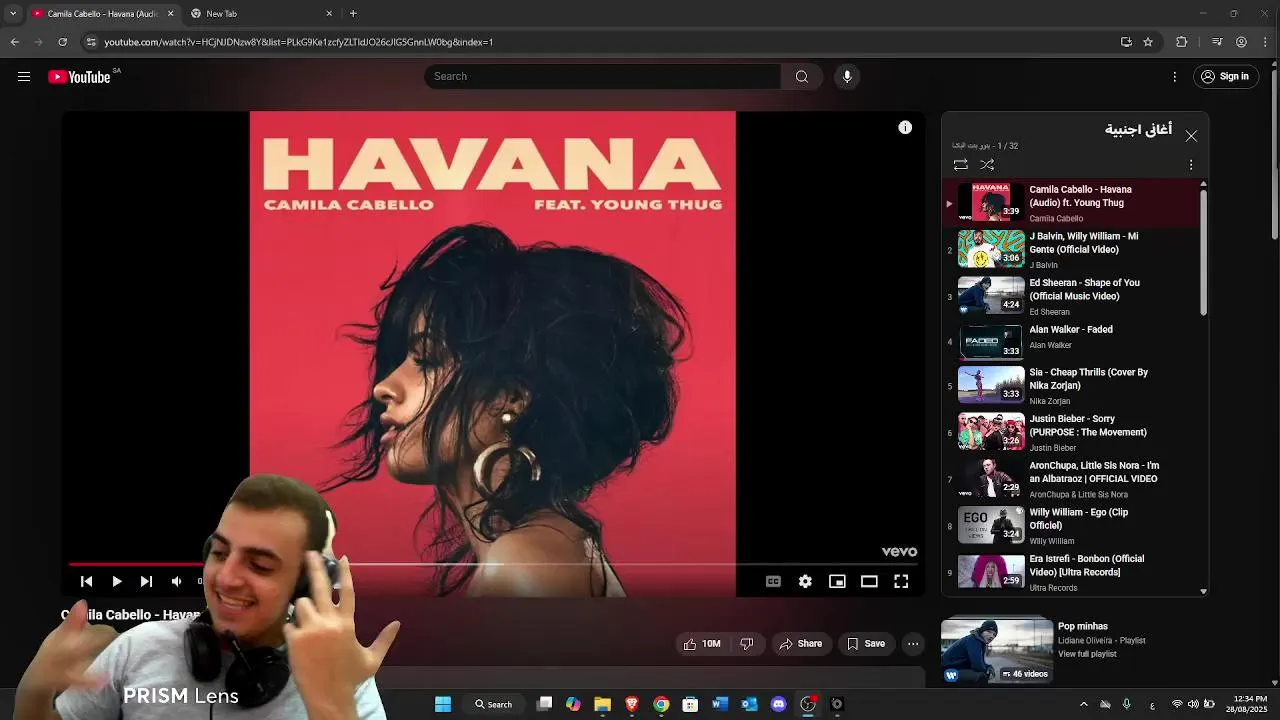Open Pop minhas playlist thumbnail
The image size is (1280, 720).
(997, 650)
